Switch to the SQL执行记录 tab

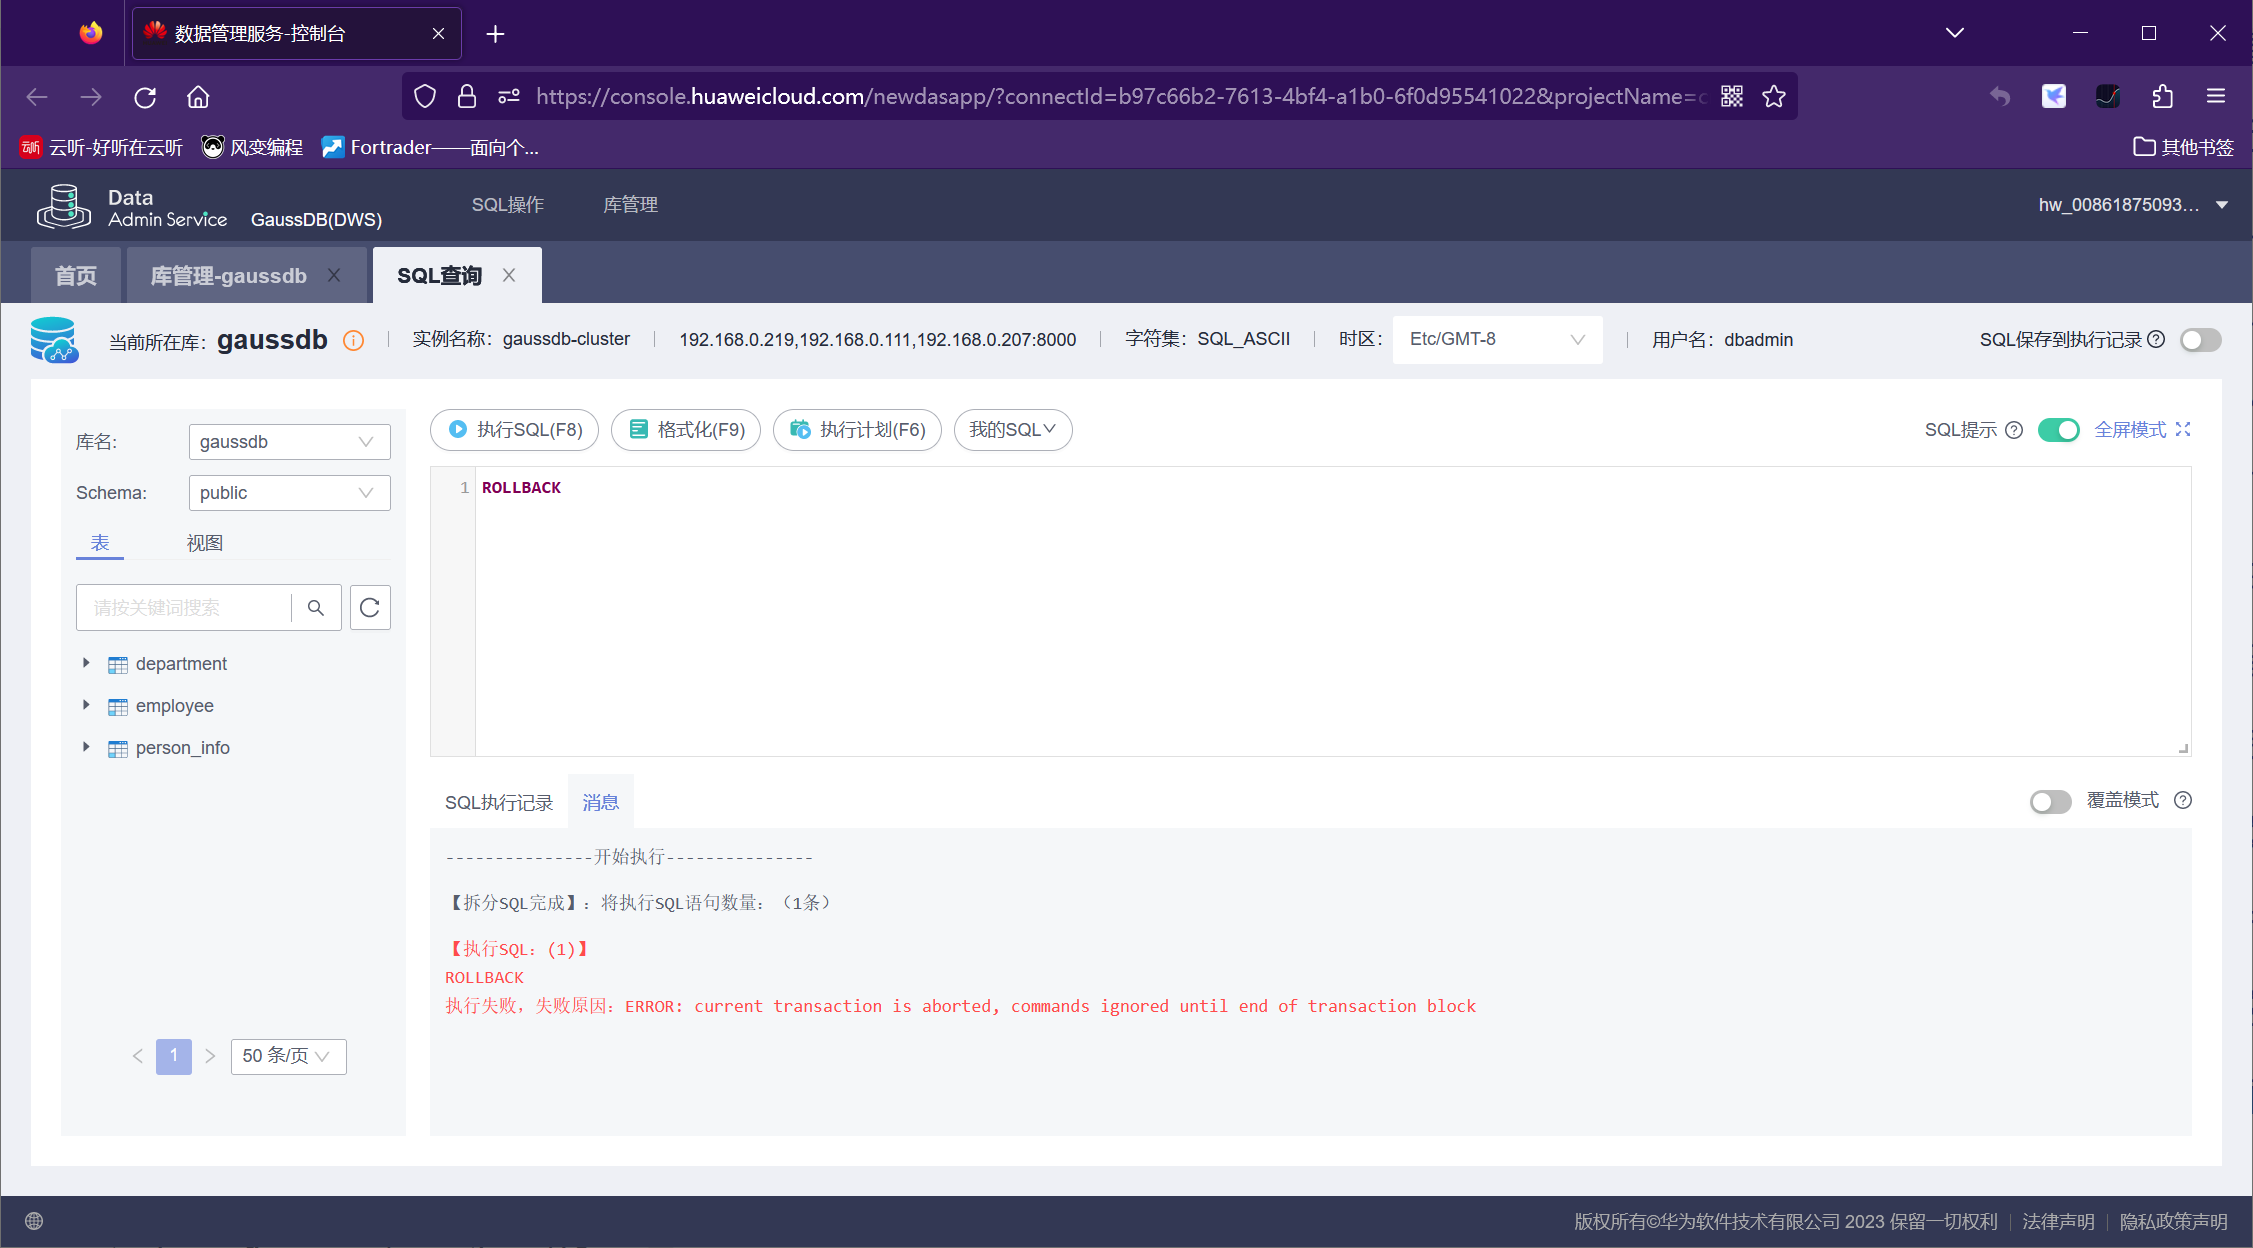coord(499,803)
